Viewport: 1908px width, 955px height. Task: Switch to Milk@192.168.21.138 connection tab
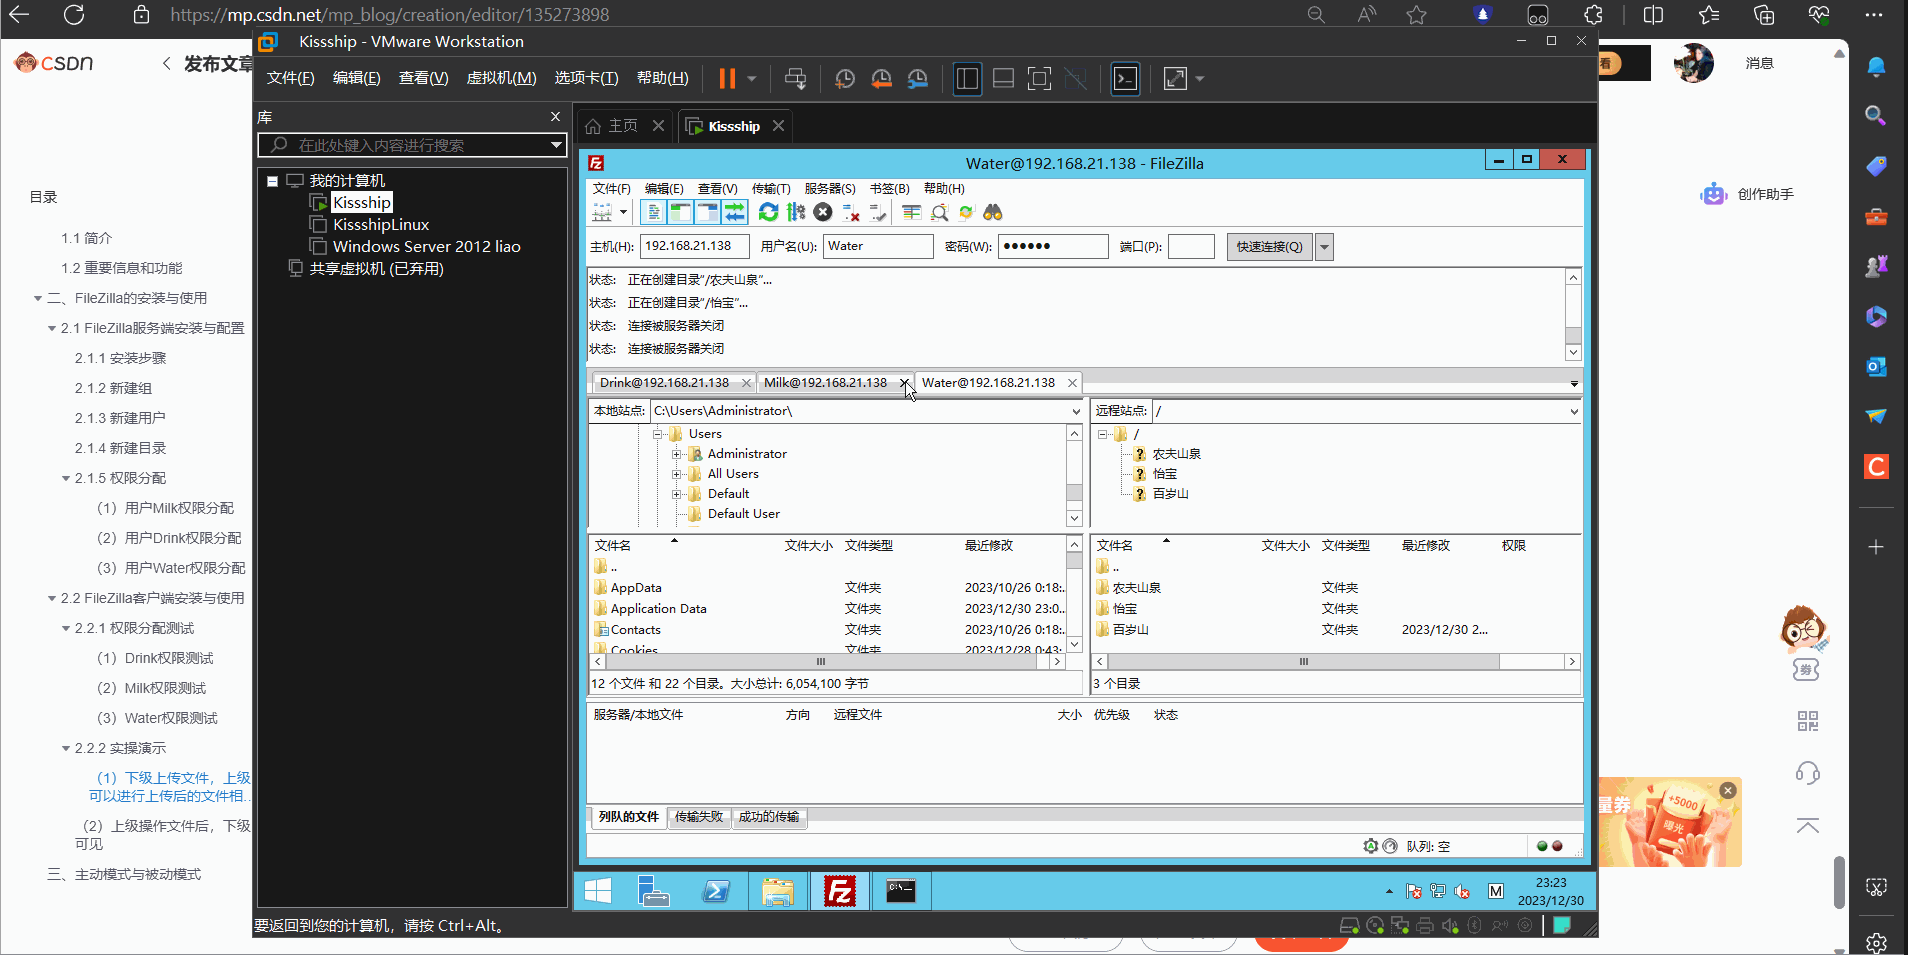(825, 383)
